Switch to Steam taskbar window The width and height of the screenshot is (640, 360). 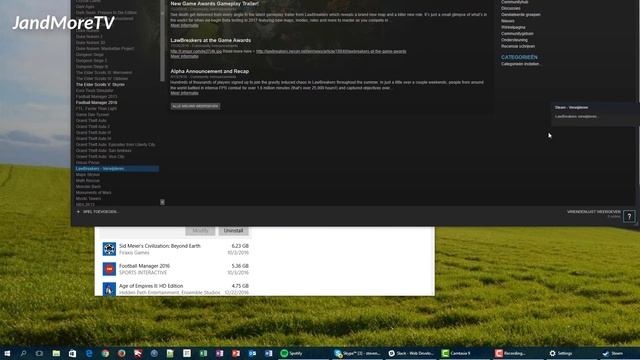click(x=620, y=353)
